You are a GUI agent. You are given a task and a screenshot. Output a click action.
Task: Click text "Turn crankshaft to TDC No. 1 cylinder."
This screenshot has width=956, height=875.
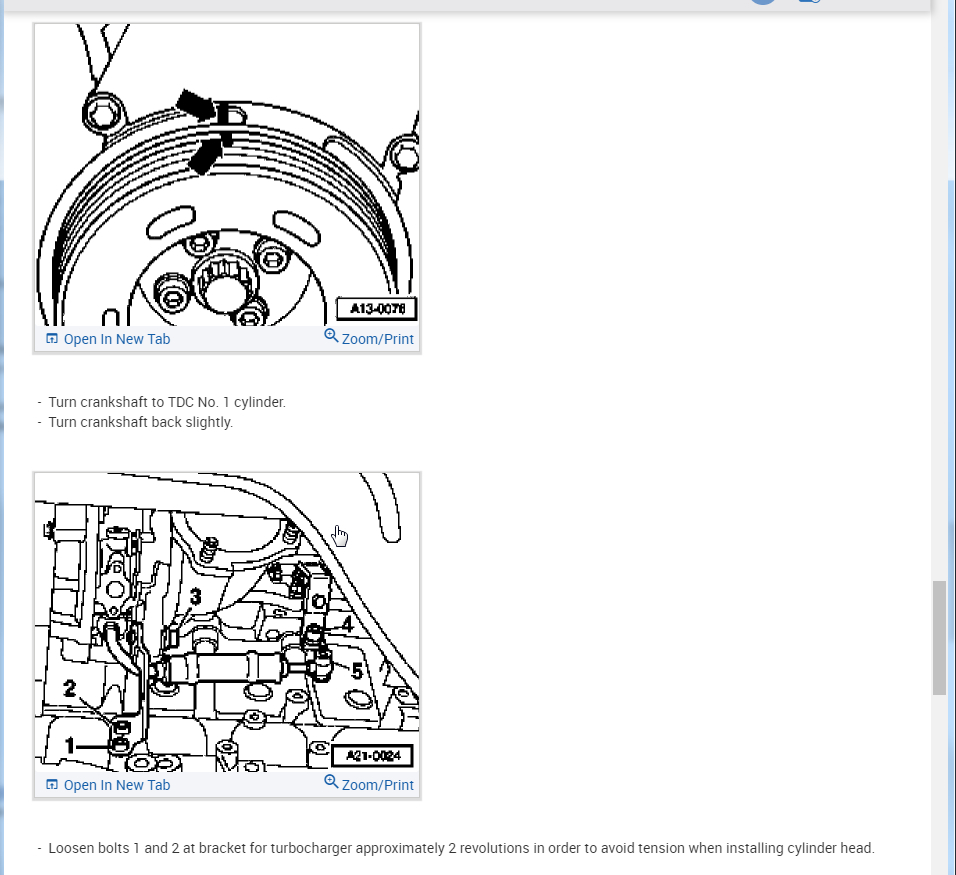pos(166,402)
